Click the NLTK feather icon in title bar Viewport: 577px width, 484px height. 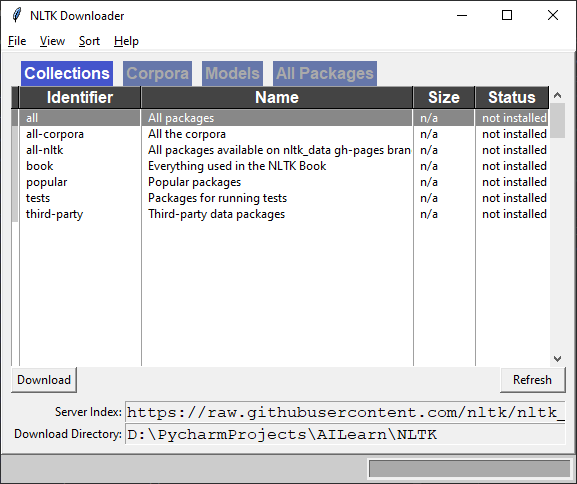17,15
